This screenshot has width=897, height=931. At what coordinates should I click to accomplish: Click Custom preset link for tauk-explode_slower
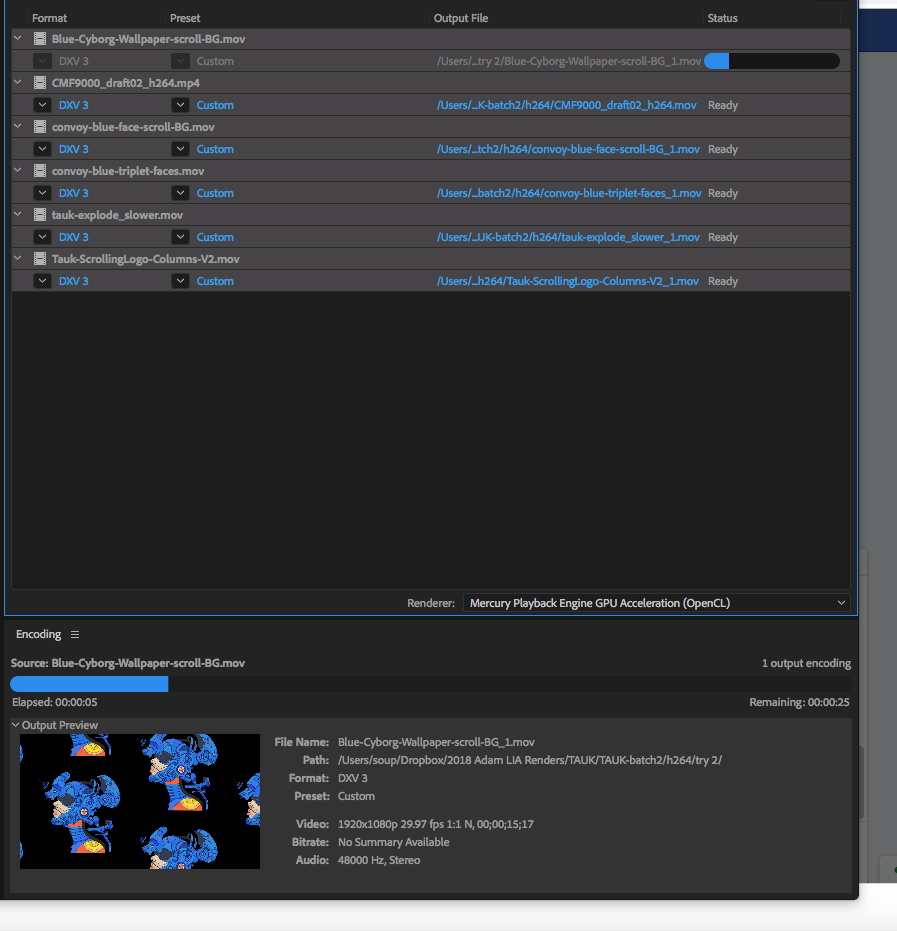(x=215, y=237)
